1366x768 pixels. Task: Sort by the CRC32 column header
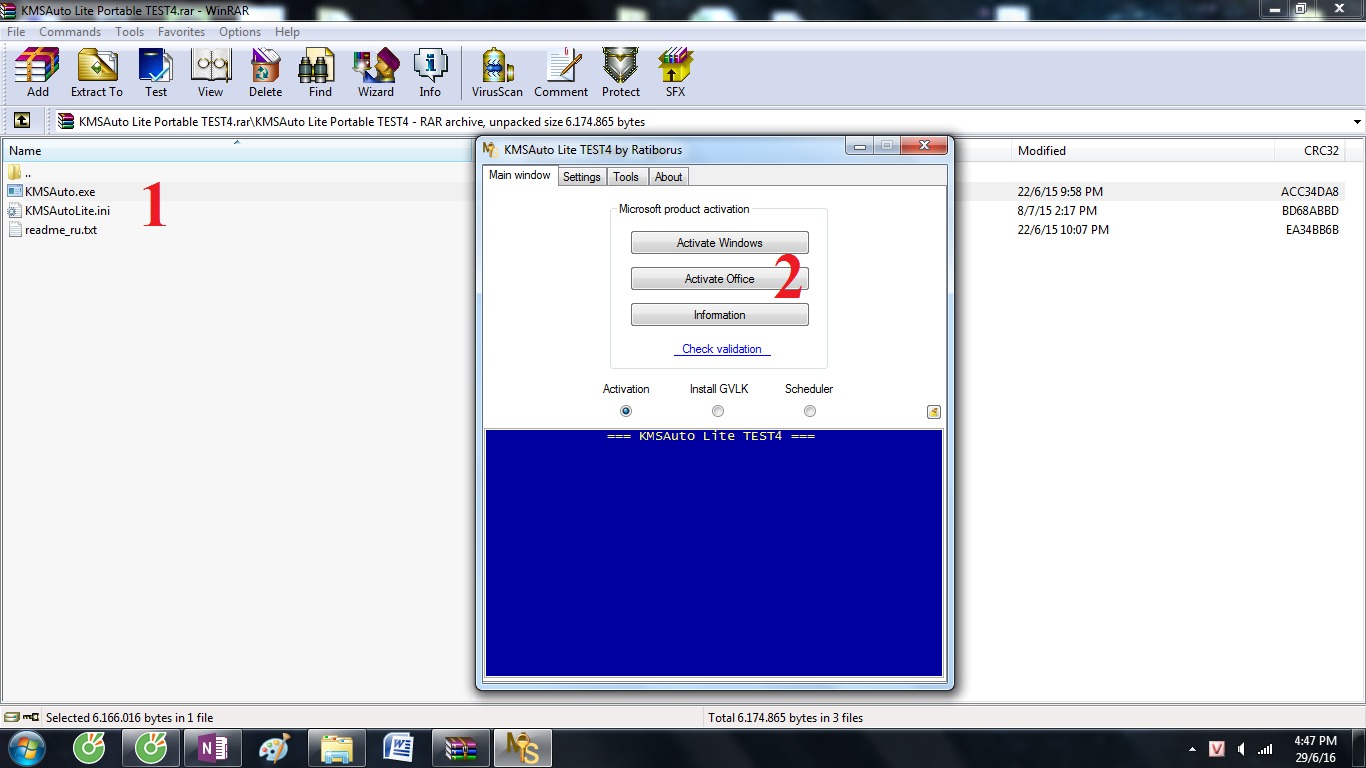[x=1309, y=151]
